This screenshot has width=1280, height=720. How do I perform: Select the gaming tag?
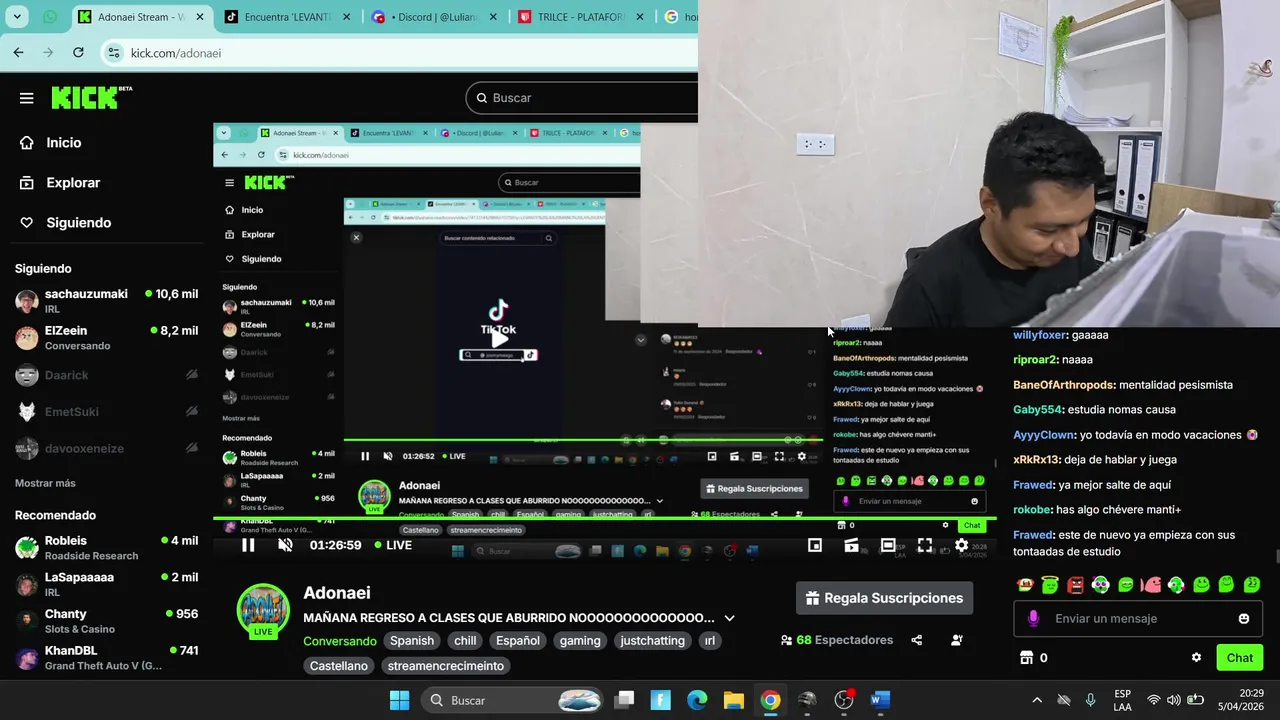(x=580, y=641)
